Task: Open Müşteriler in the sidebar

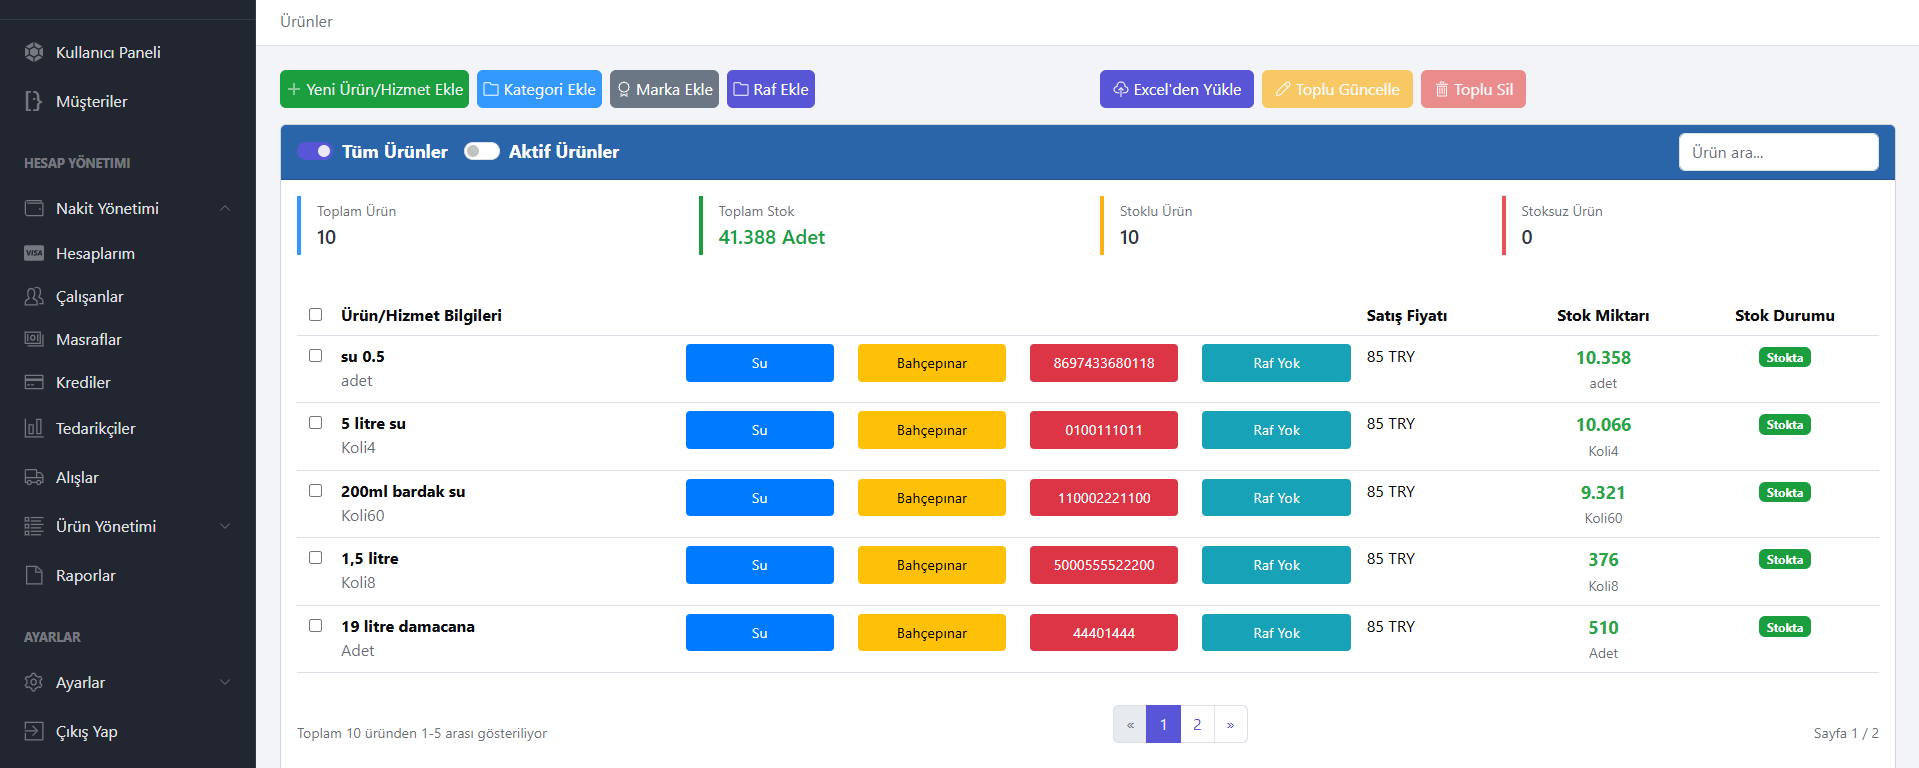Action: pyautogui.click(x=91, y=101)
